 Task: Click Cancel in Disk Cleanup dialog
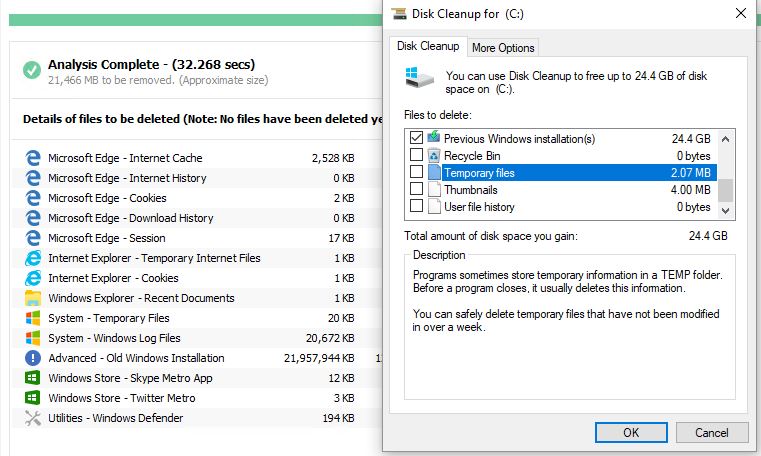coord(711,432)
